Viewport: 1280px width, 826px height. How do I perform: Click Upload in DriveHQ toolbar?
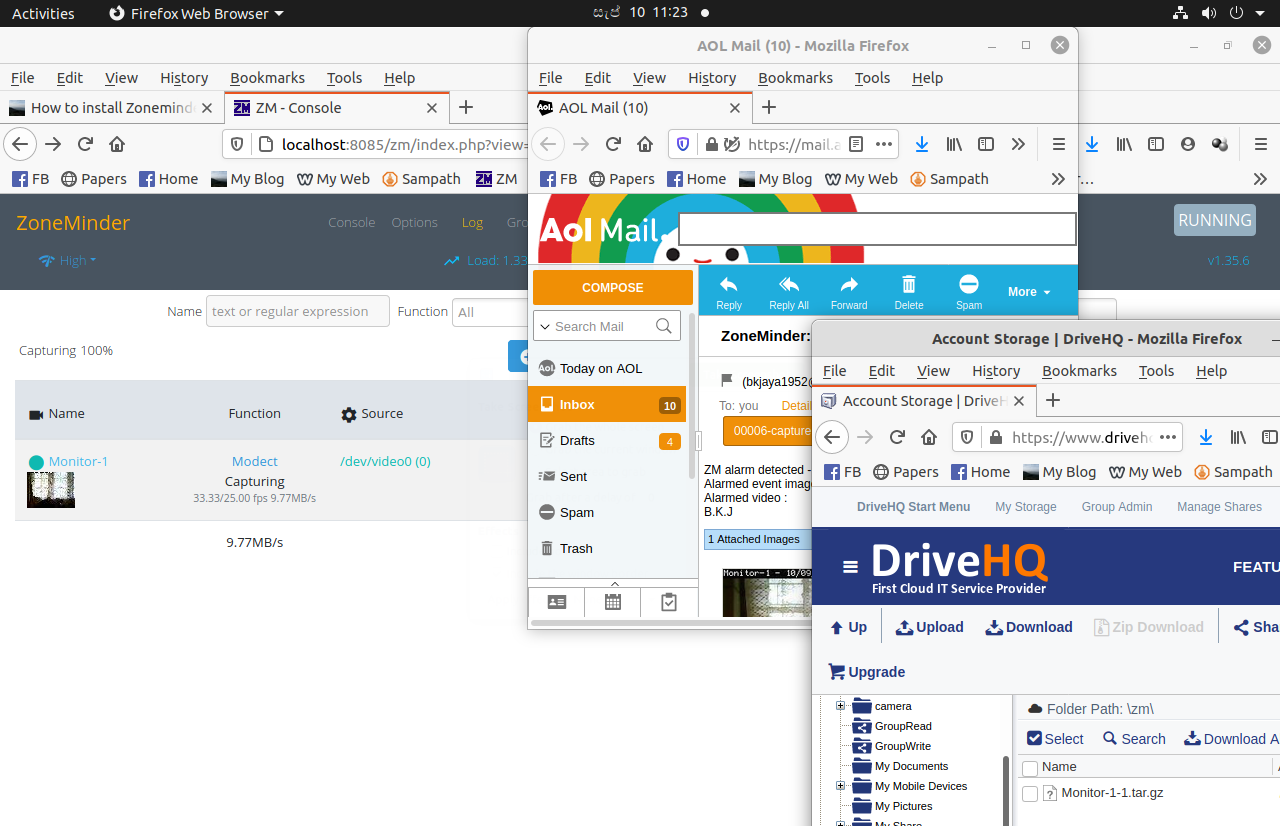click(929, 627)
